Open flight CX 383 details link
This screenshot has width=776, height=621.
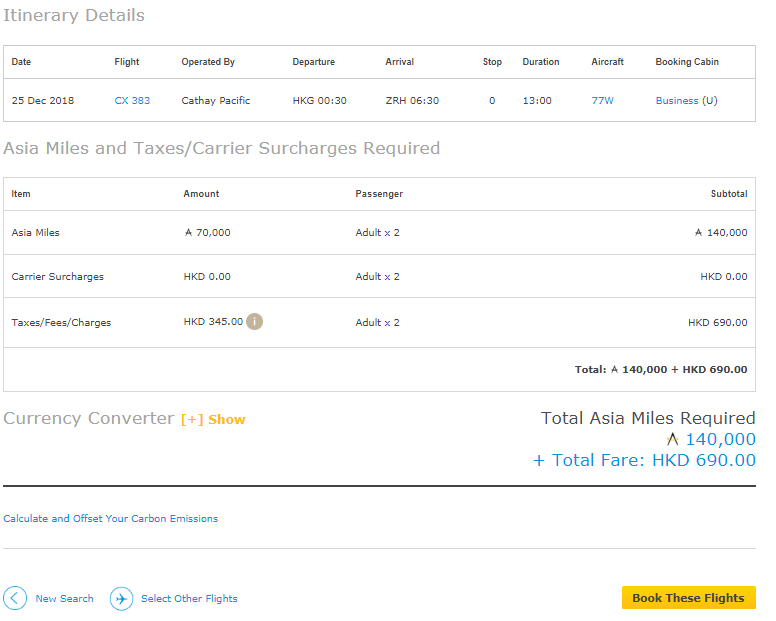point(132,100)
